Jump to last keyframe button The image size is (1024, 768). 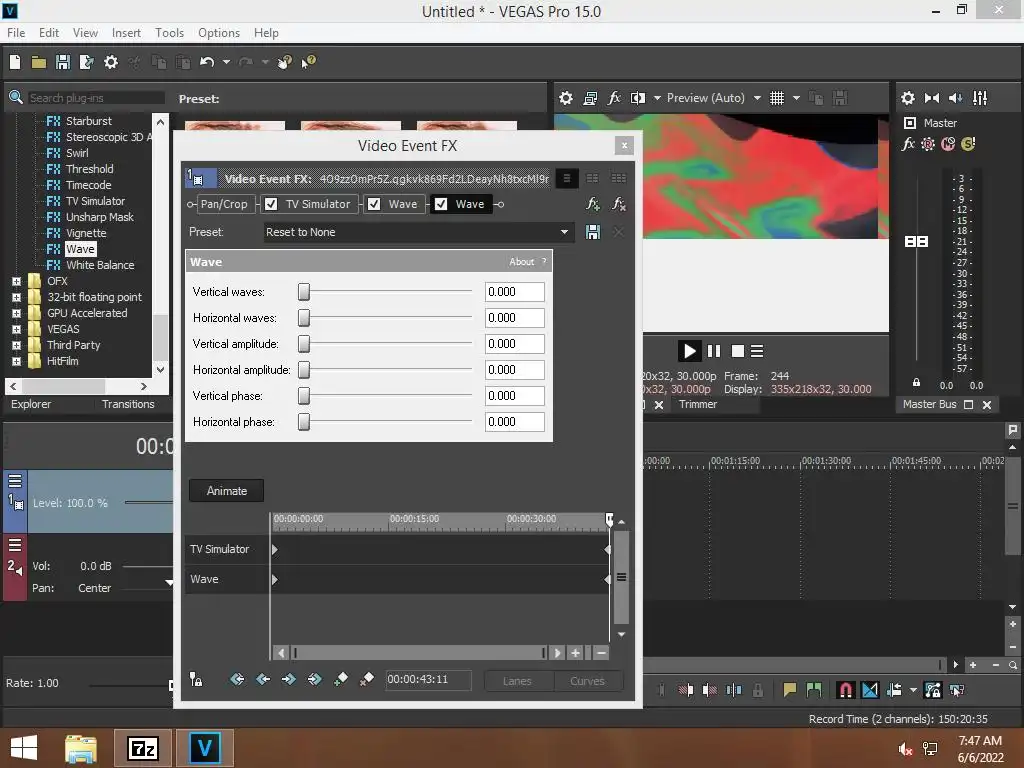[x=314, y=679]
